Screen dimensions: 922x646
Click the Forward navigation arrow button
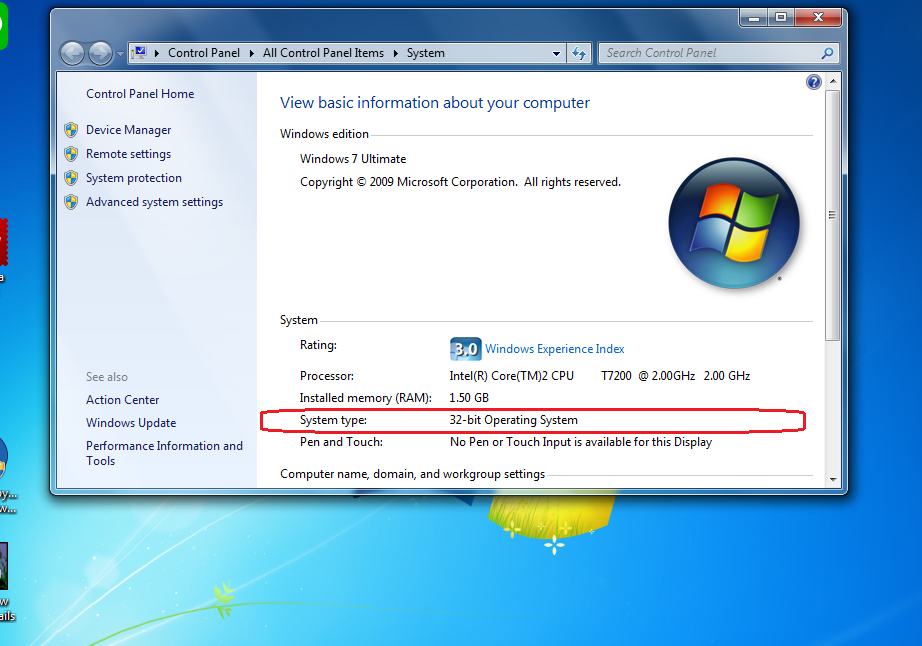pos(100,53)
